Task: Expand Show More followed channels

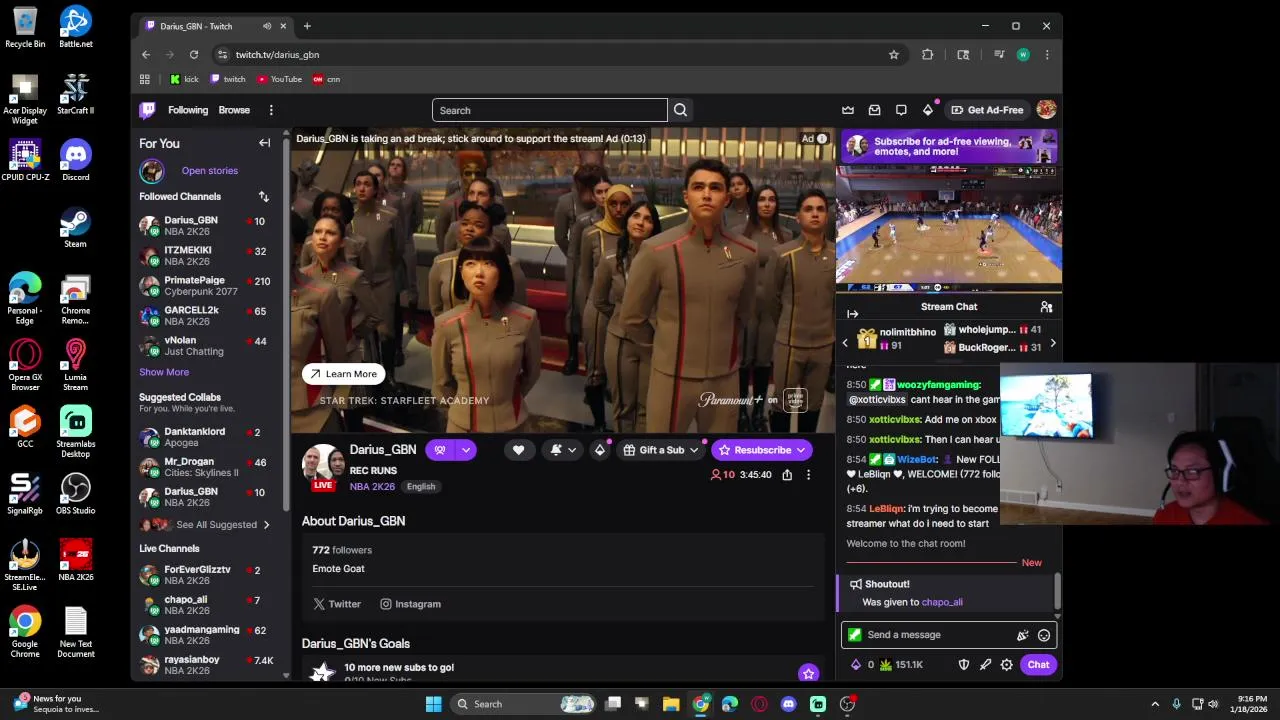Action: pyautogui.click(x=164, y=372)
